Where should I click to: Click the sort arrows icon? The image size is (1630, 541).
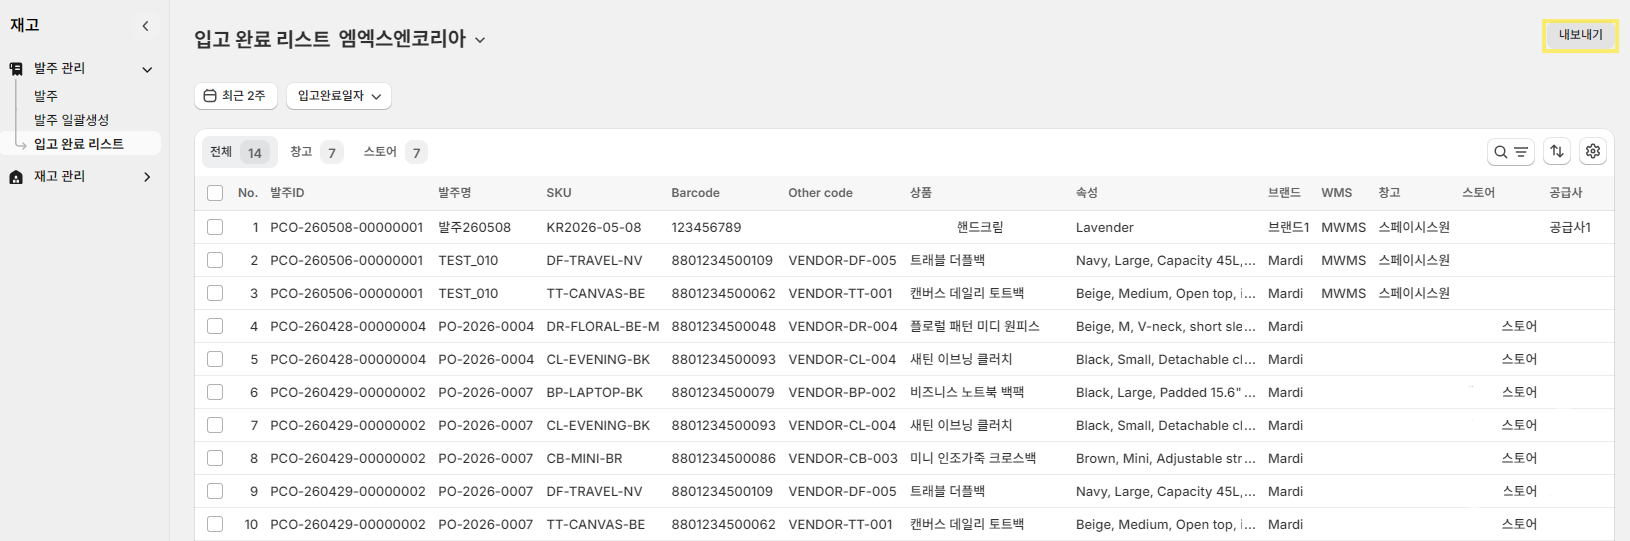[x=1557, y=151]
